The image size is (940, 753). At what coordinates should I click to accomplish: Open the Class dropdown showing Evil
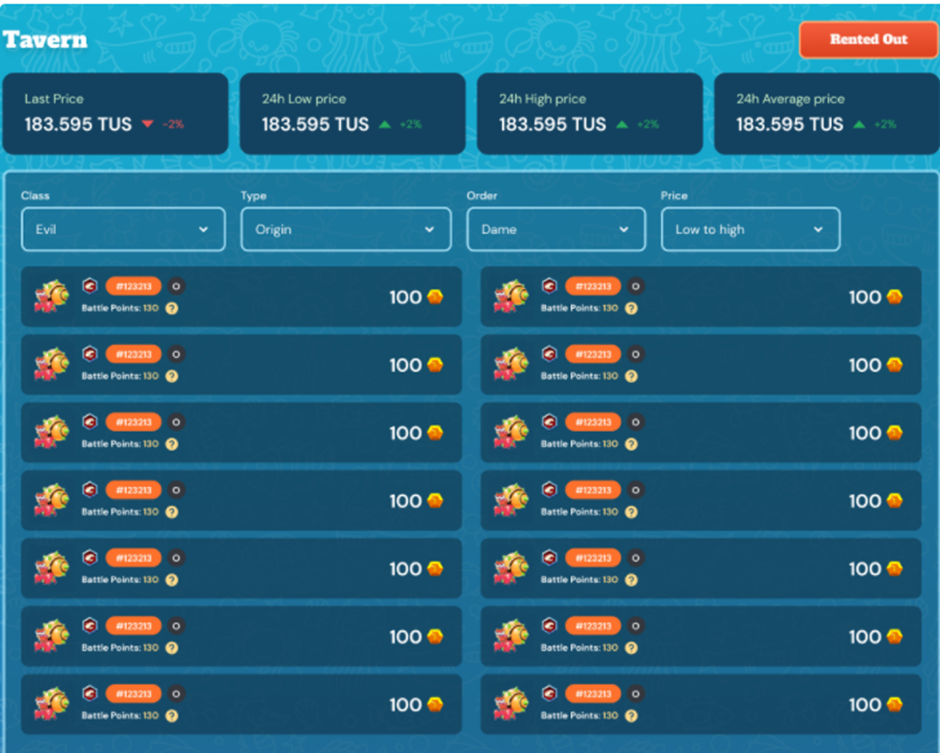point(123,229)
